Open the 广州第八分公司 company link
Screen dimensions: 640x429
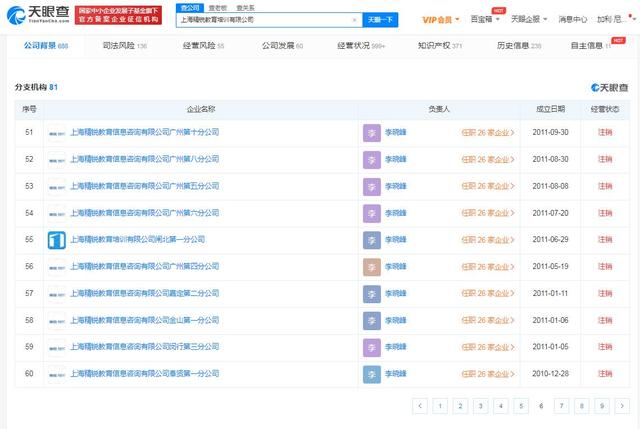(144, 159)
